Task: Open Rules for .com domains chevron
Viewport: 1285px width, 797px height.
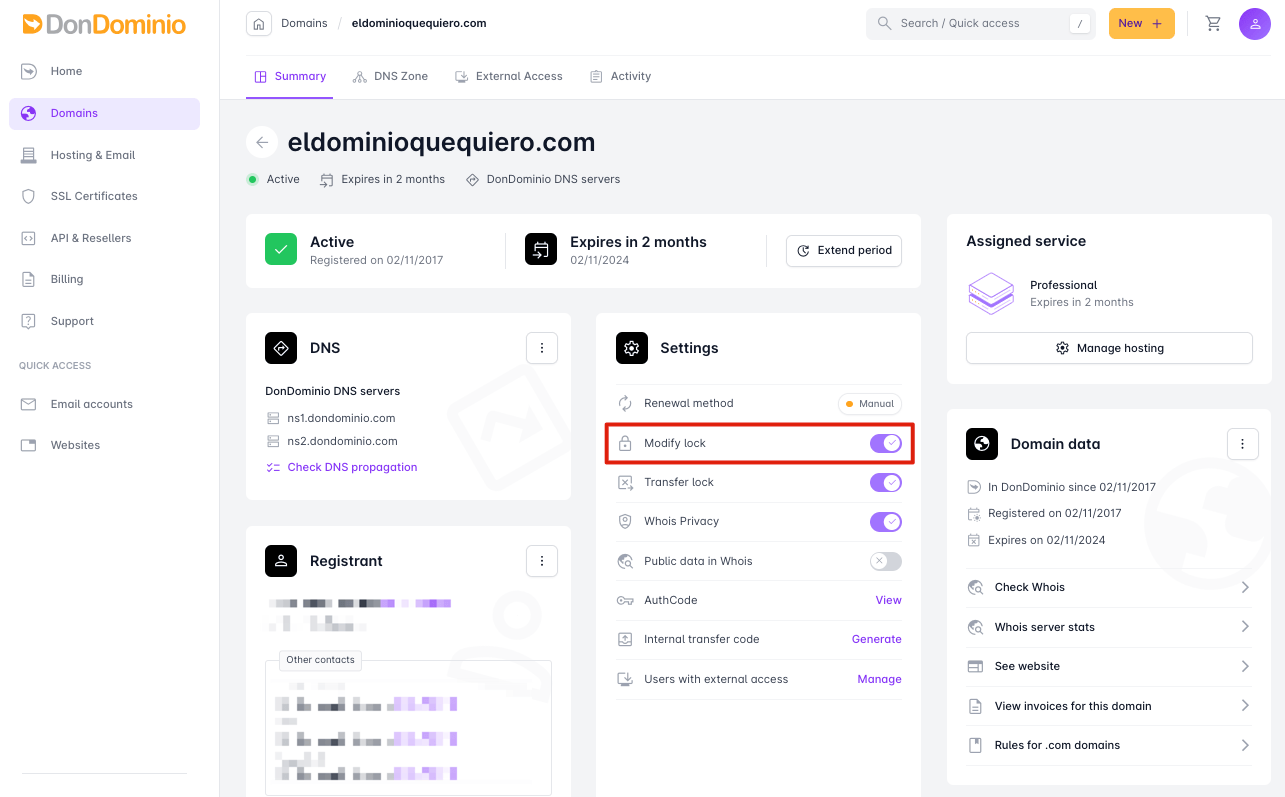Action: point(1245,745)
